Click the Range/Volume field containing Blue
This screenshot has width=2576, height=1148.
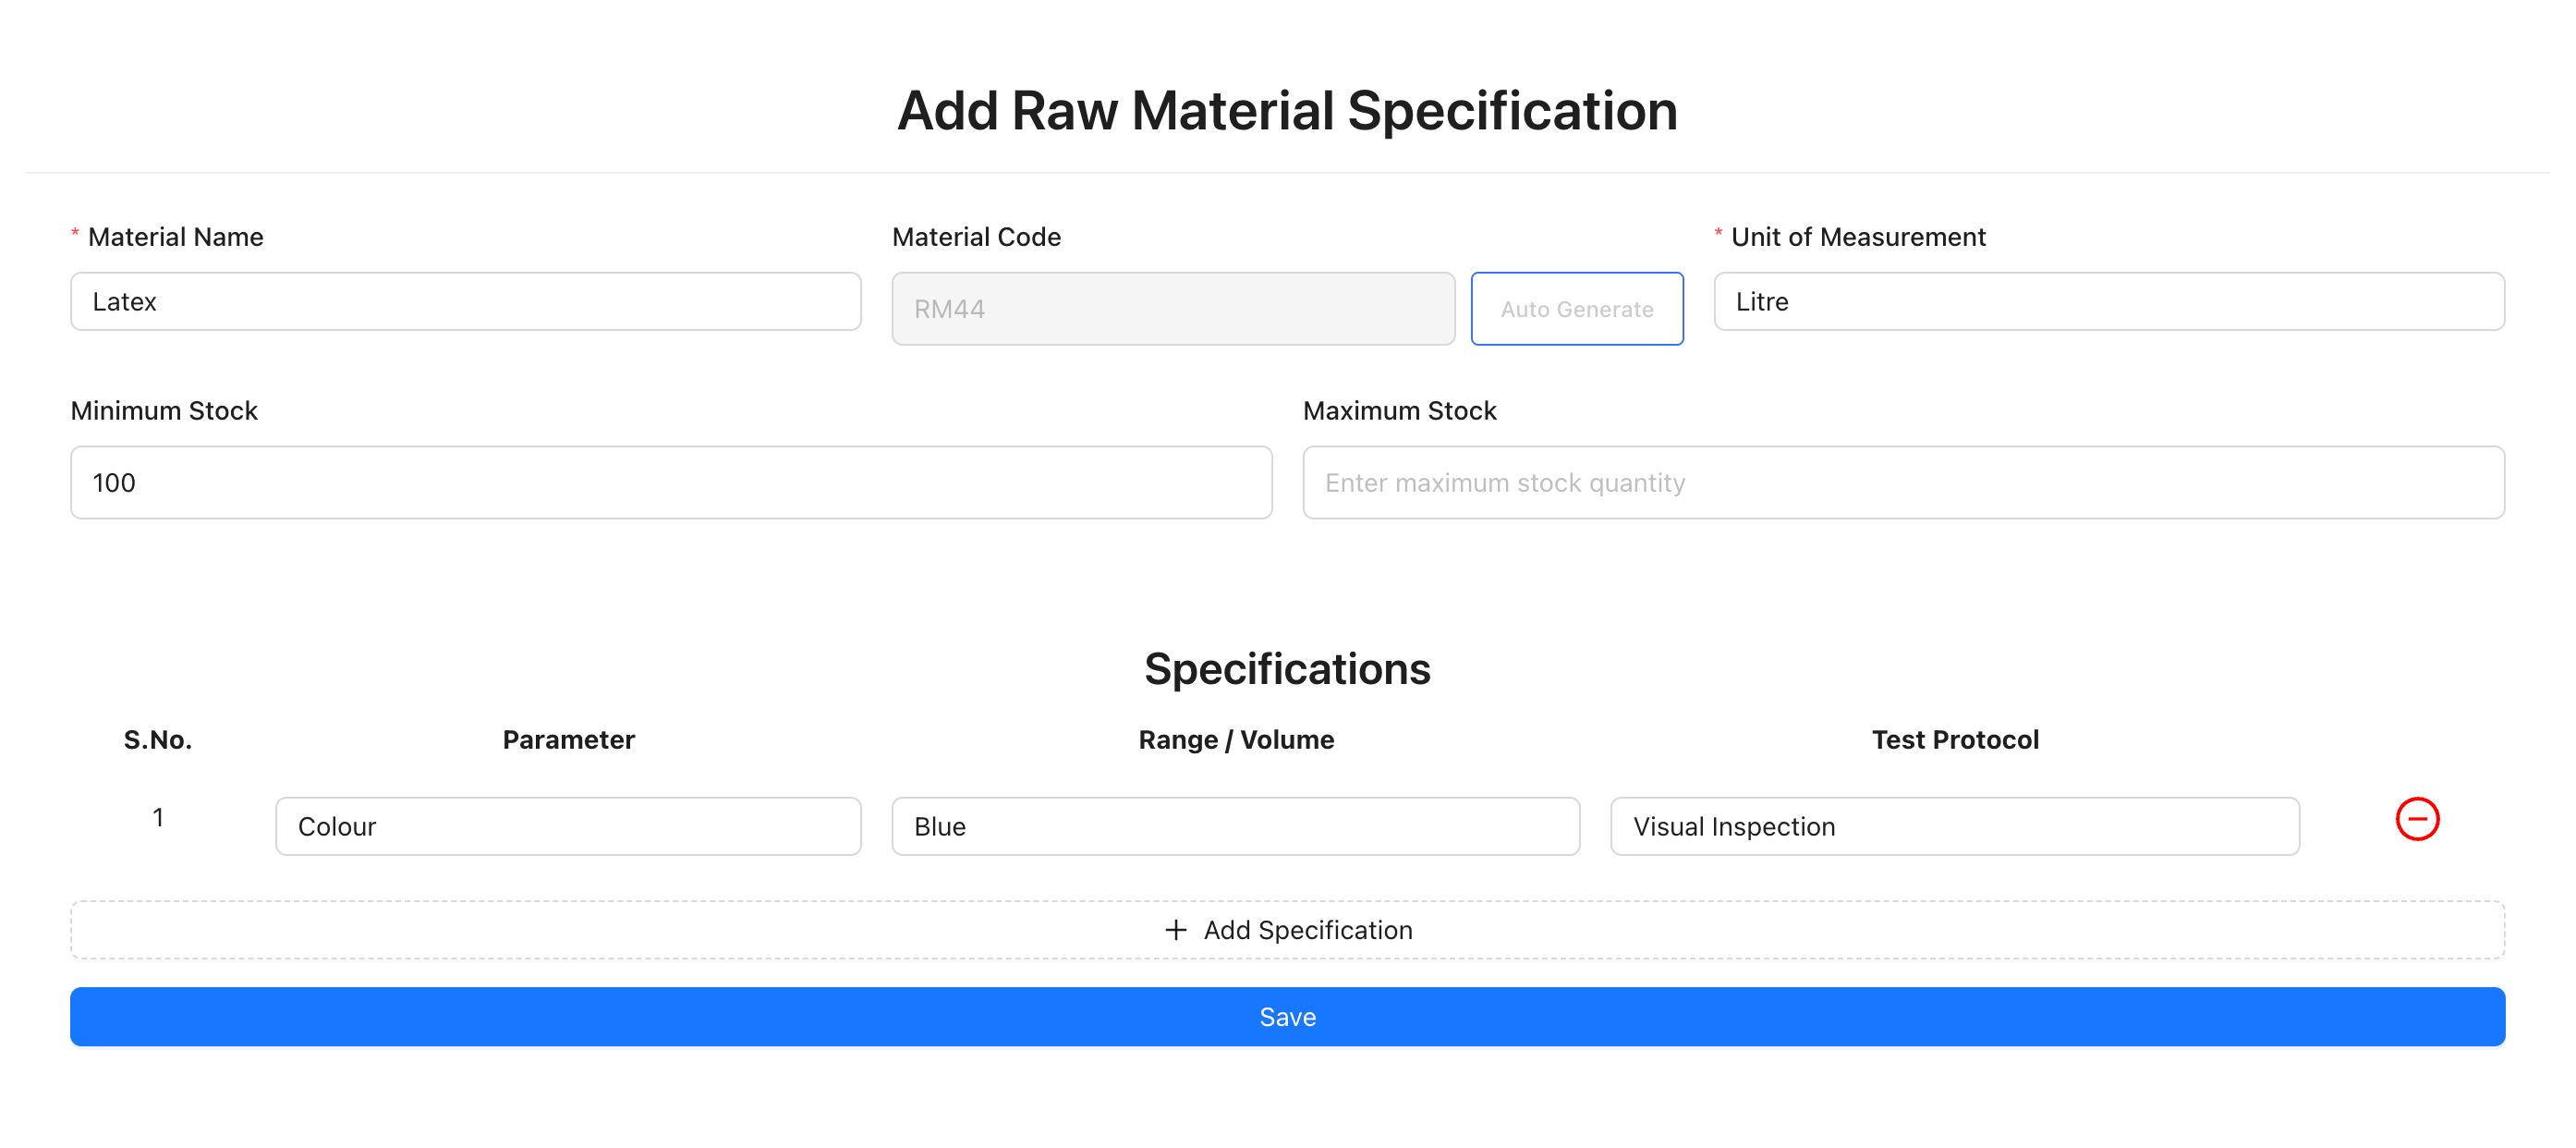[1235, 826]
